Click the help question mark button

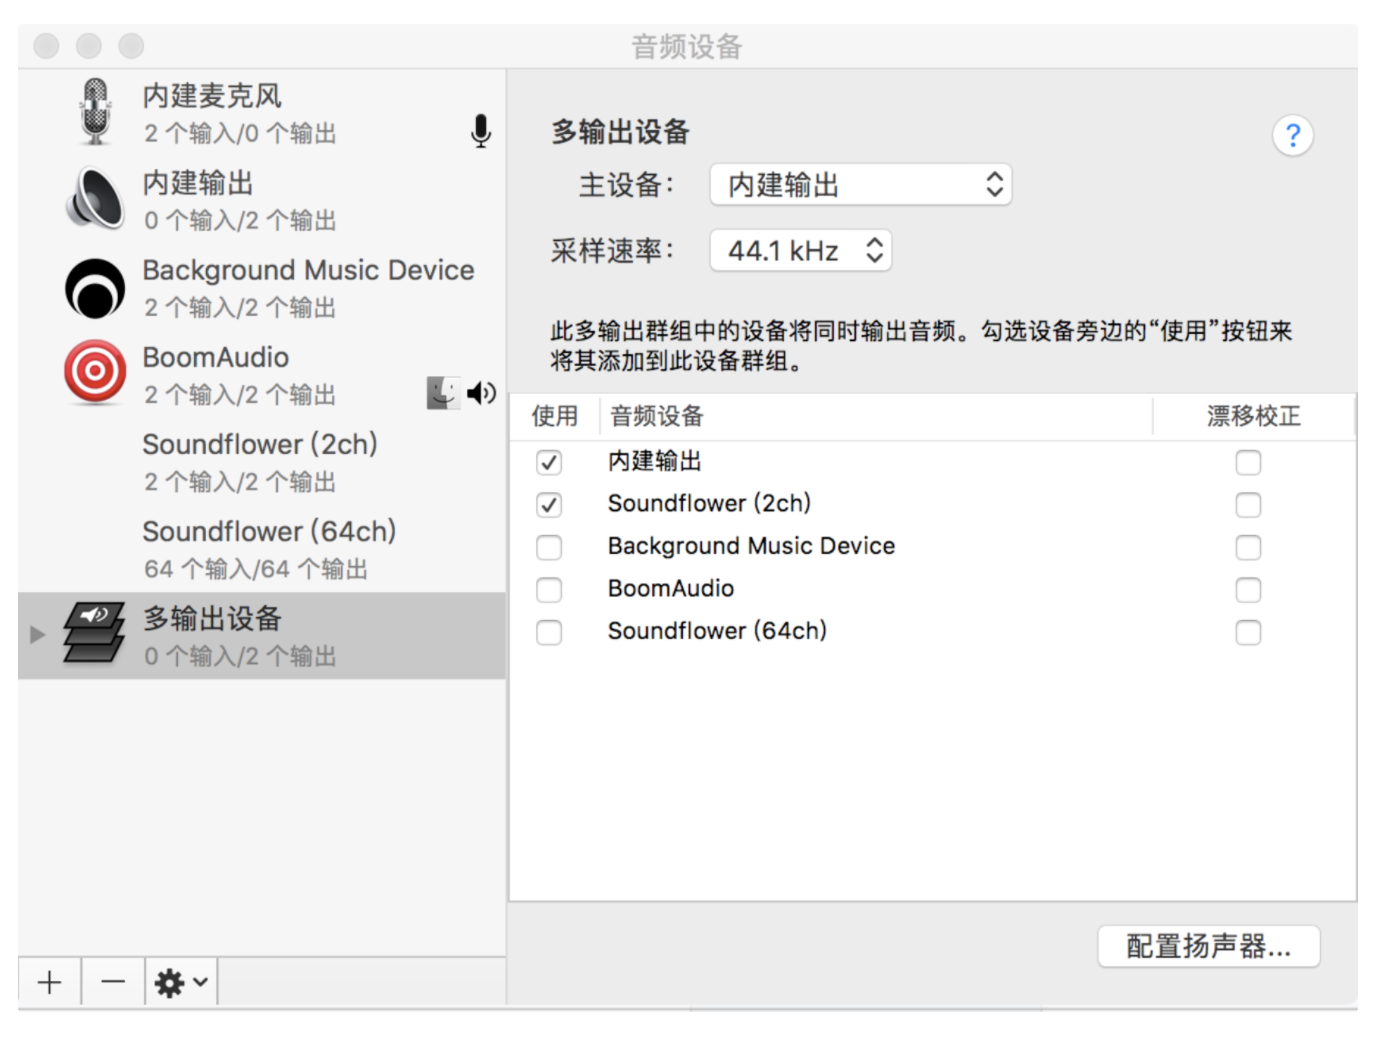pyautogui.click(x=1293, y=135)
